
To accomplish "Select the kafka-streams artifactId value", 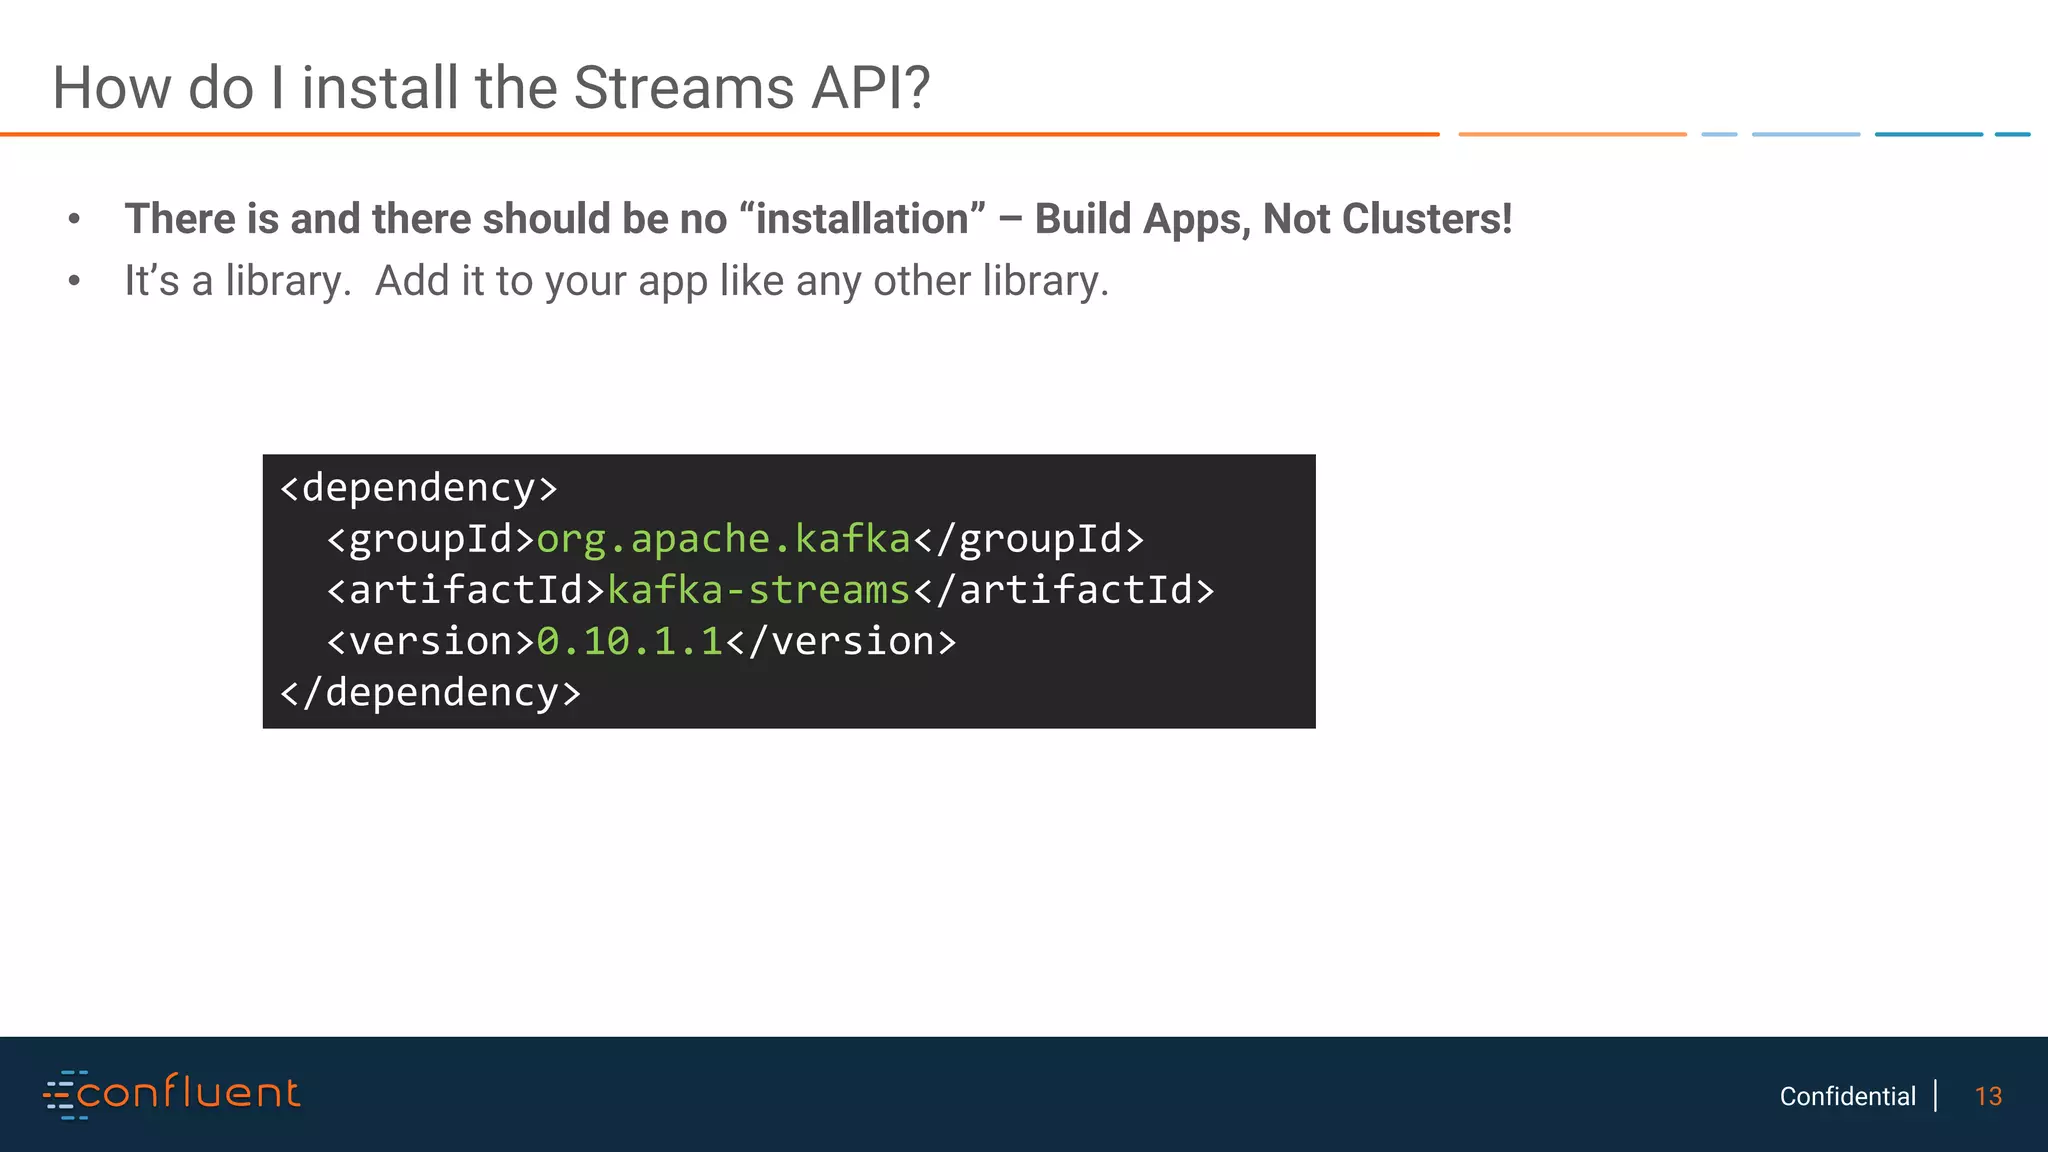I will pos(758,590).
